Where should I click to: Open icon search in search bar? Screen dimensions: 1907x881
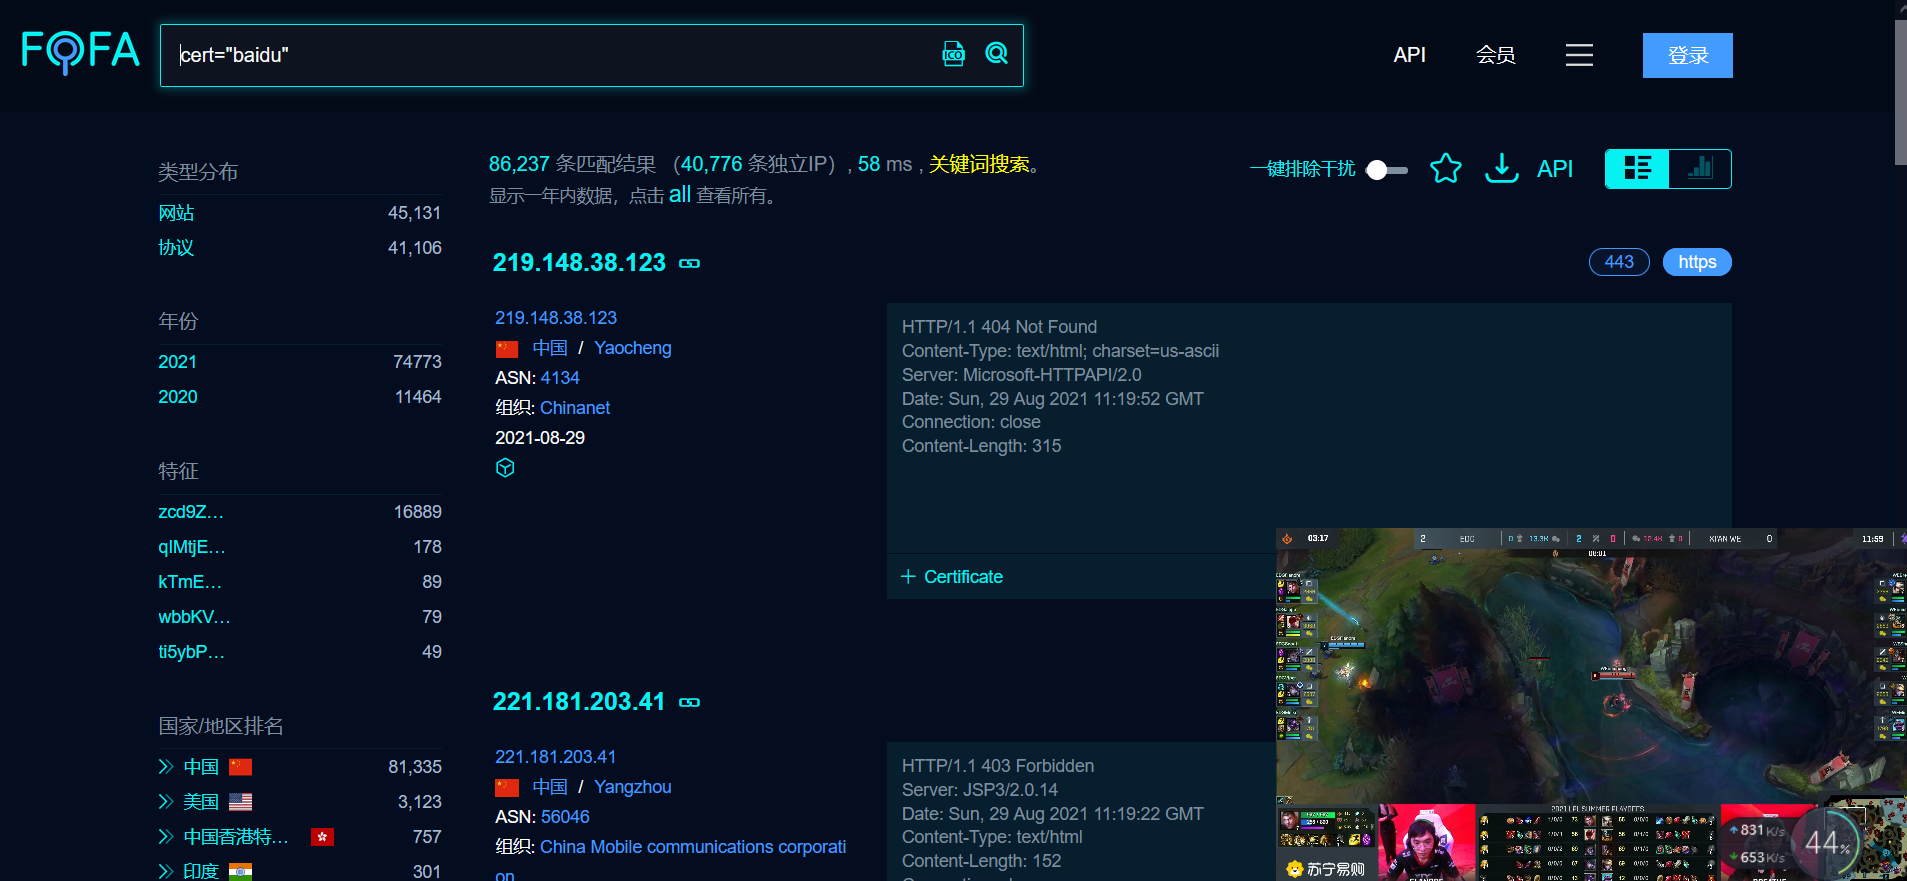pos(954,54)
